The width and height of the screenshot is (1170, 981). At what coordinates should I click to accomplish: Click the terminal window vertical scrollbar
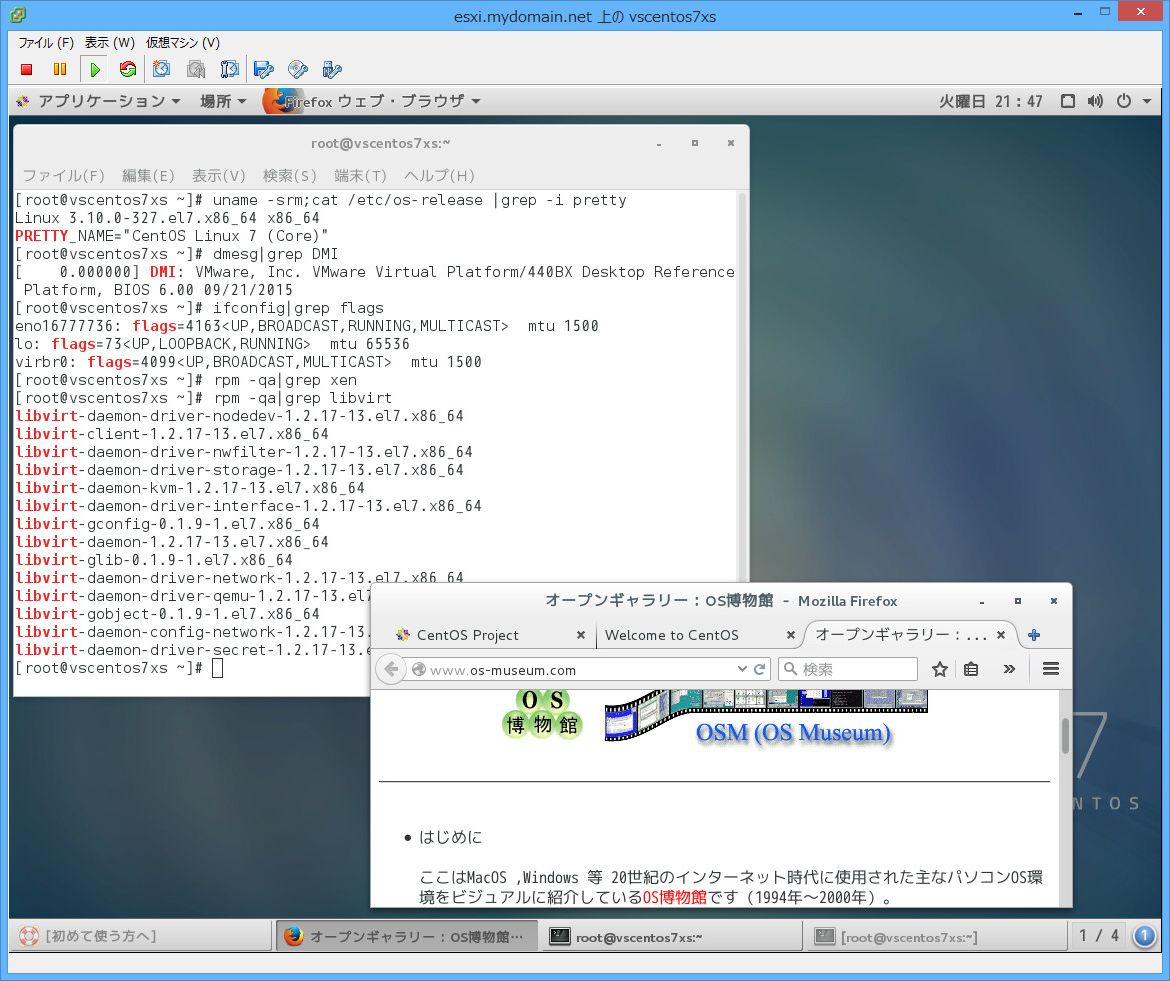(x=742, y=384)
